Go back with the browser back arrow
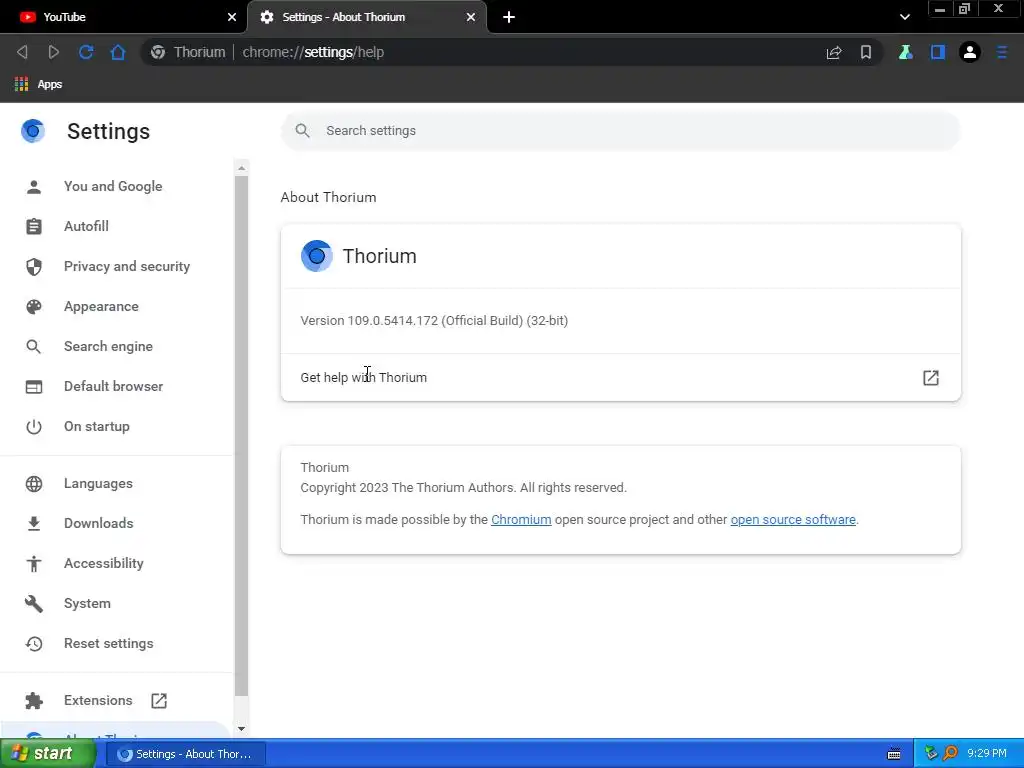Viewport: 1024px width, 768px height. tap(22, 52)
